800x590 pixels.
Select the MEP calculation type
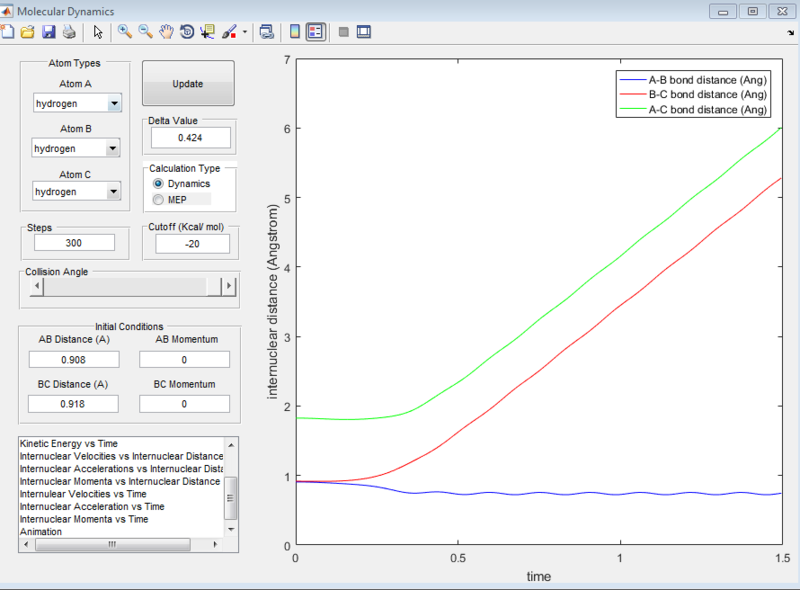click(x=158, y=200)
